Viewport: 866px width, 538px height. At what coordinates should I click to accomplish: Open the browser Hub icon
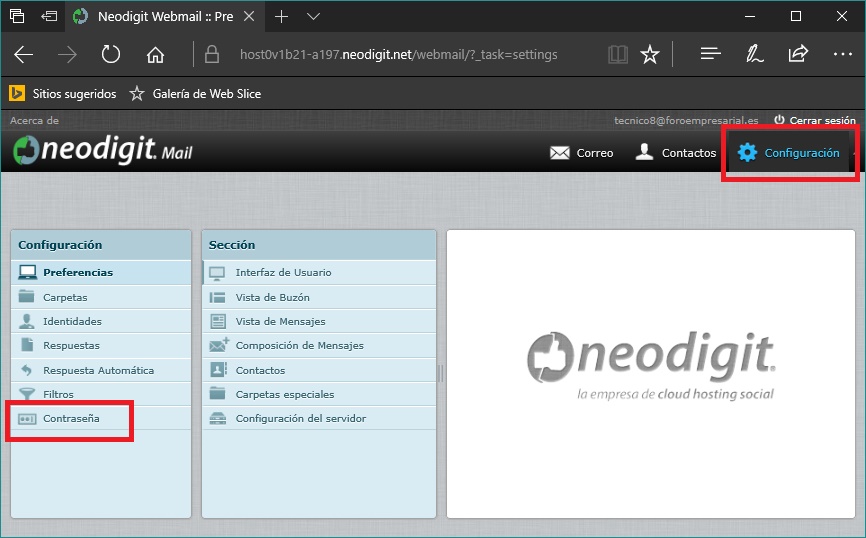click(x=710, y=54)
